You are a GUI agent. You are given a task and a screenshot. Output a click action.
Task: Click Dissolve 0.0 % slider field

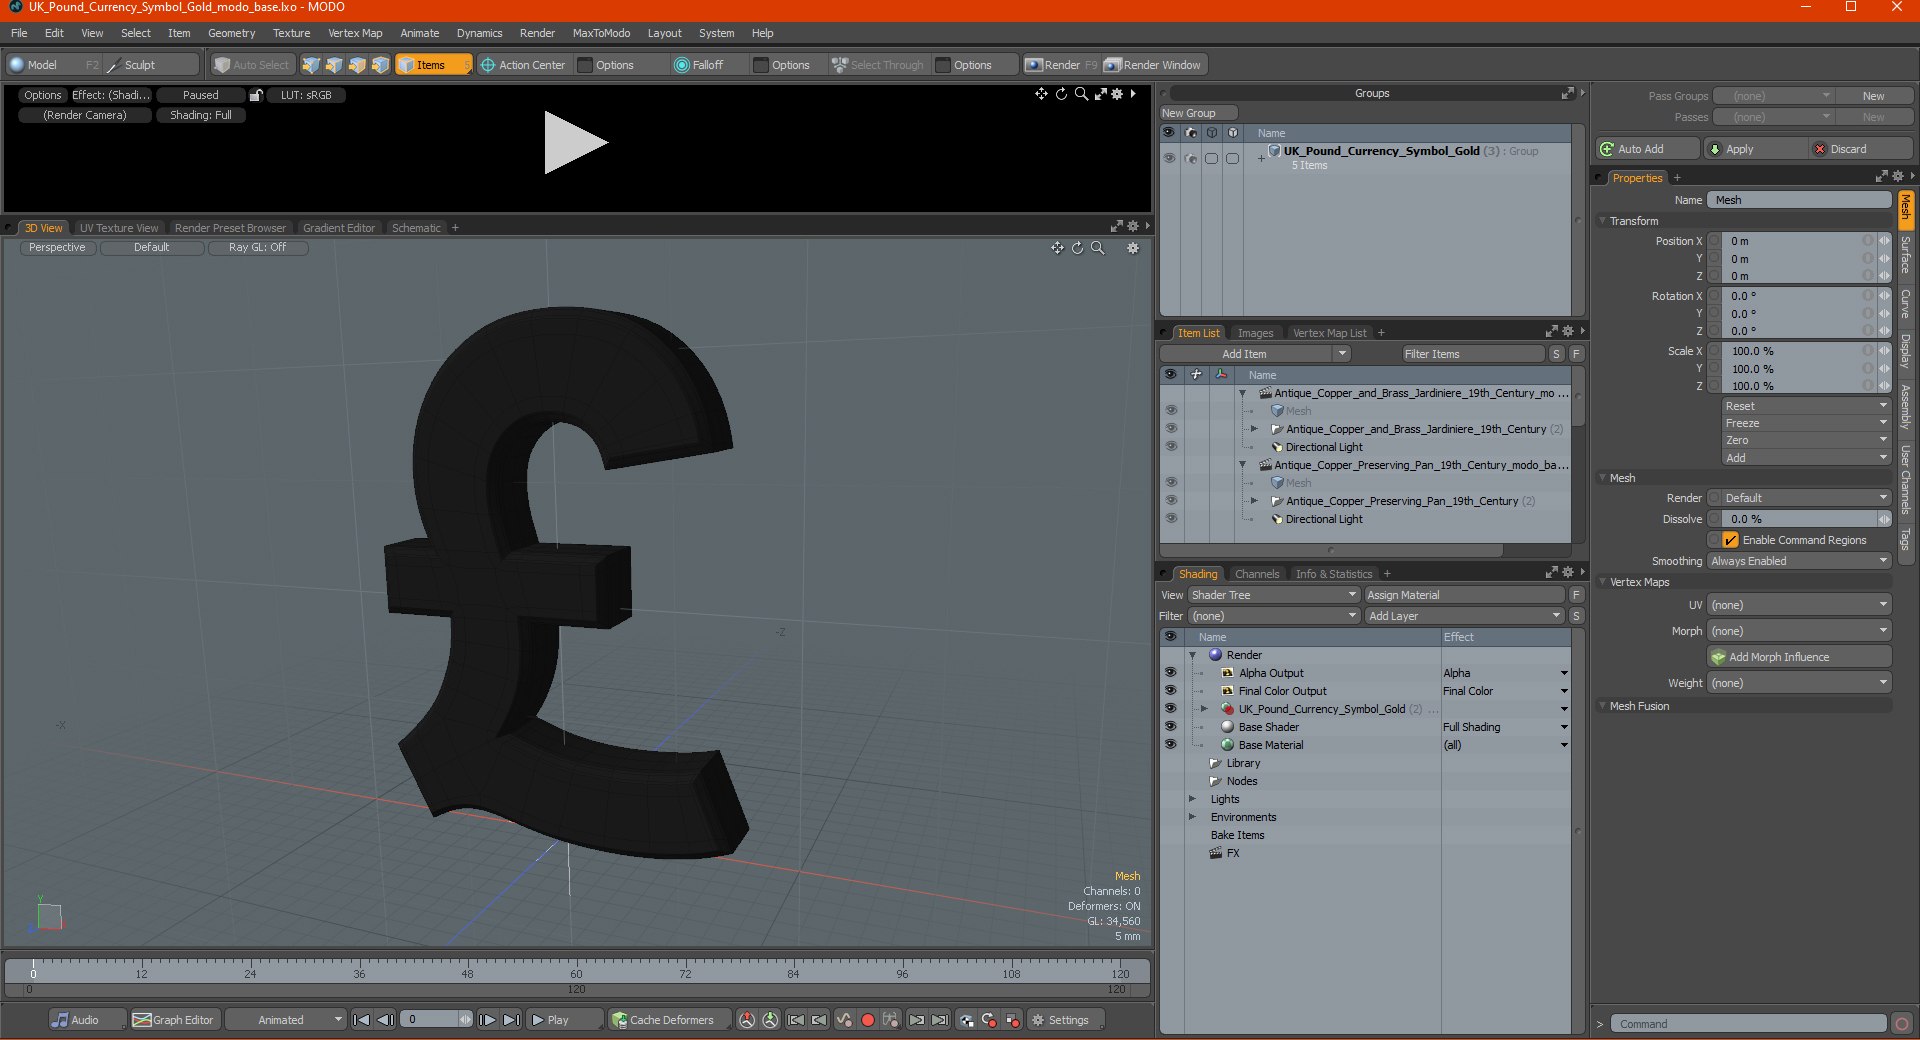click(1798, 519)
